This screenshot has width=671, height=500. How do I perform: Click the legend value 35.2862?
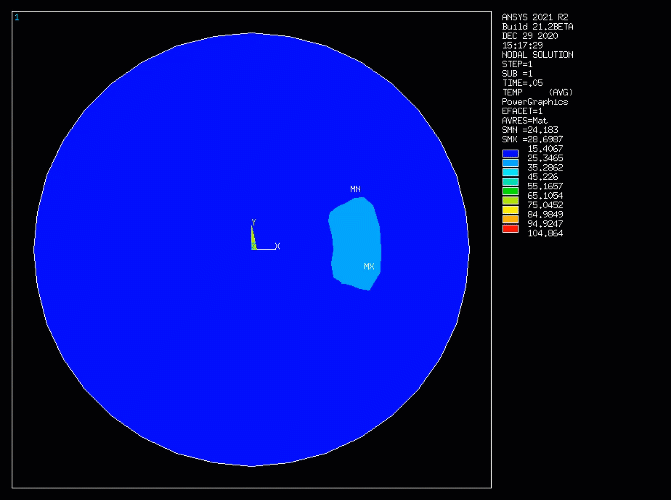pos(545,168)
